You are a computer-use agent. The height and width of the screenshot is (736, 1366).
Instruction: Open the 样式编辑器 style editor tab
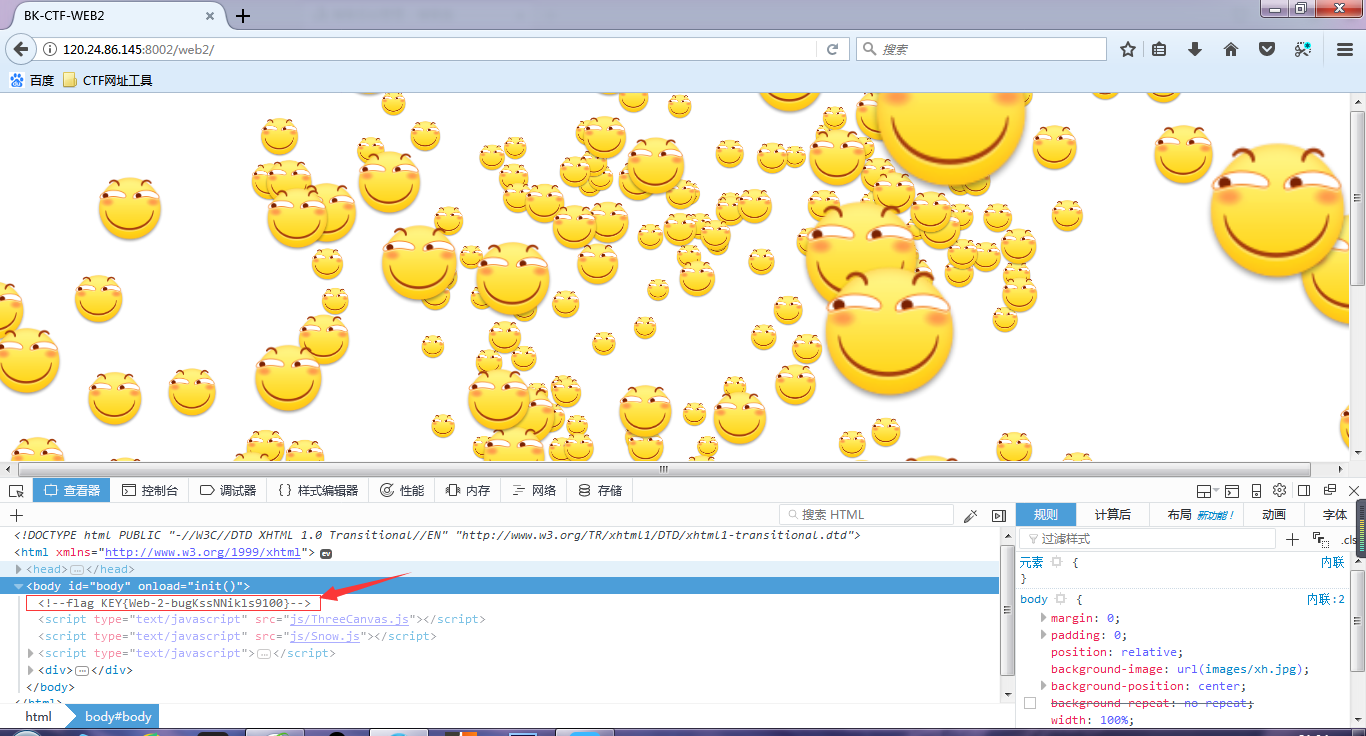(318, 490)
